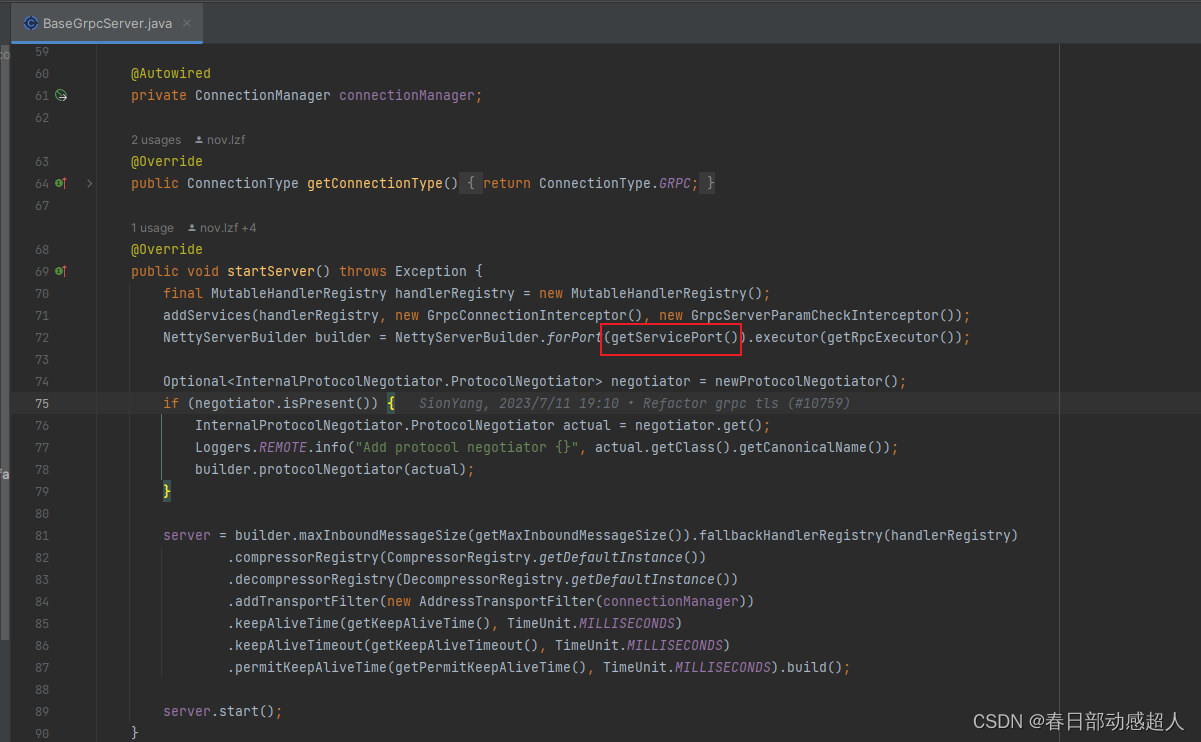Click GrpcConnectionInterceptor() on line 71
This screenshot has height=742, width=1201.
[535, 316]
